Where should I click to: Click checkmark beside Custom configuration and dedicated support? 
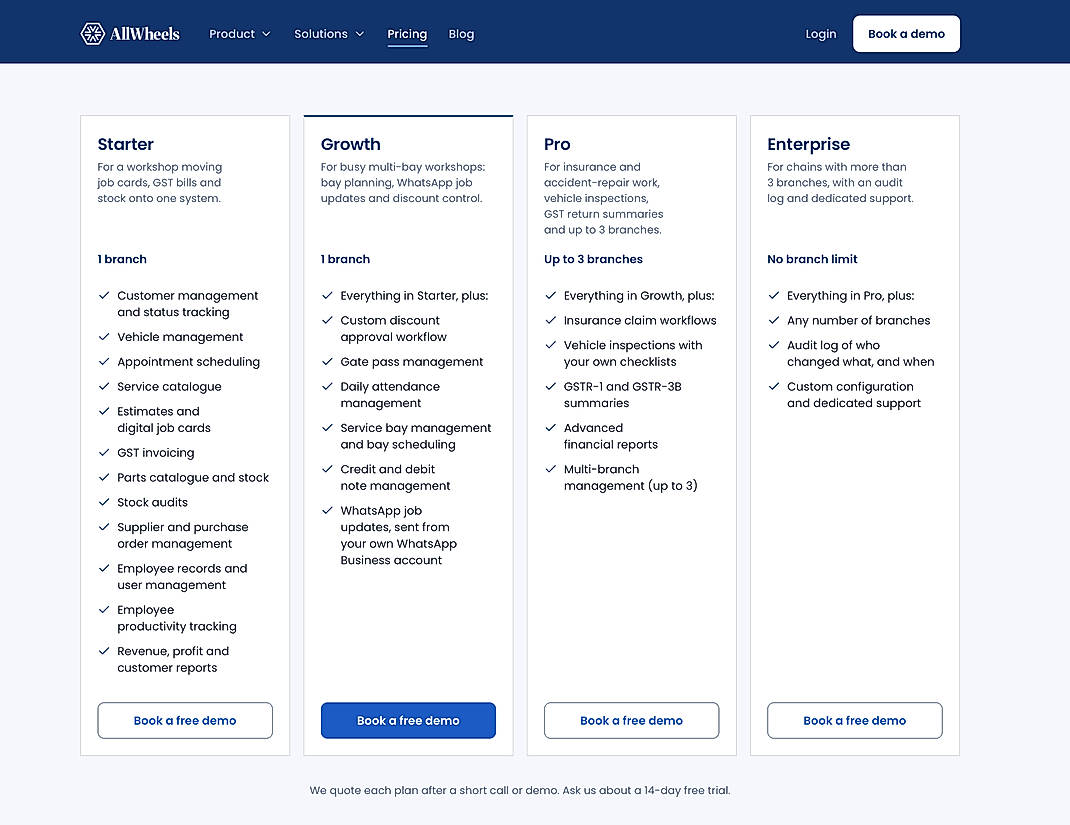[x=773, y=386]
